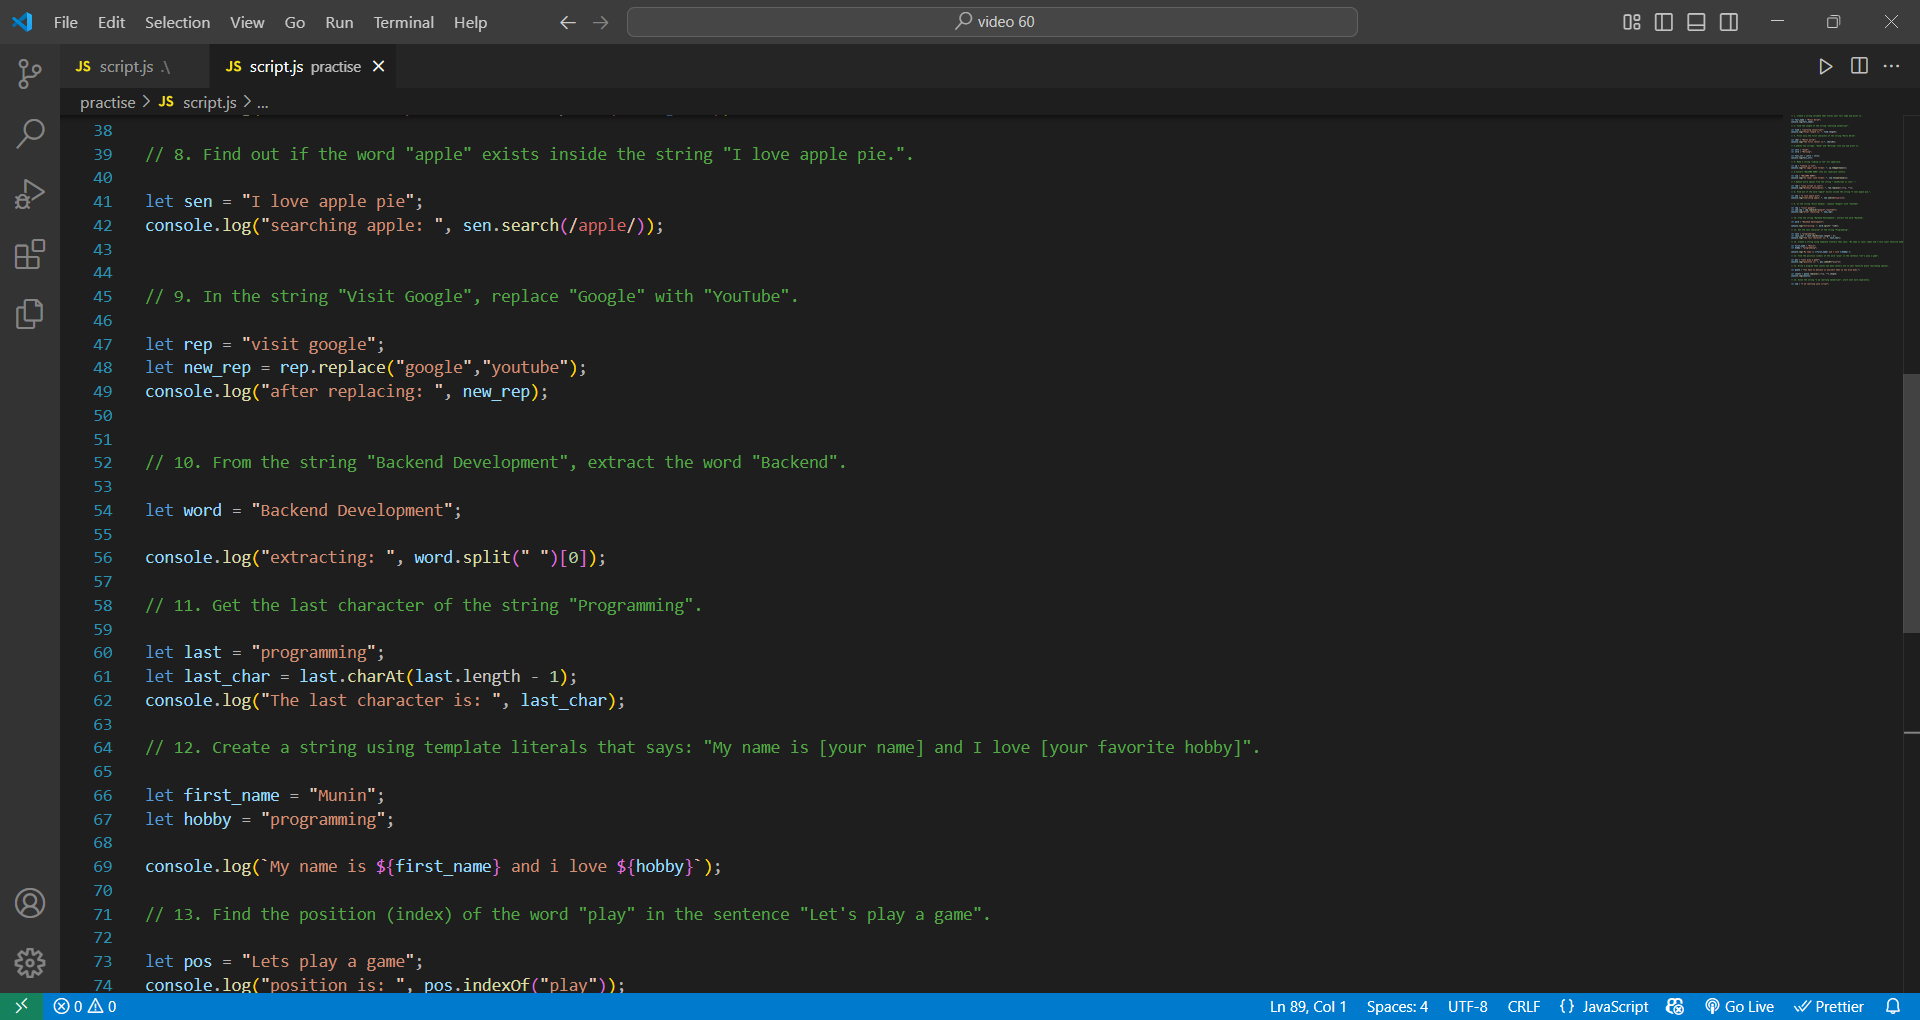Toggle the primary side bar
Image resolution: width=1920 pixels, height=1020 pixels.
coord(1664,22)
